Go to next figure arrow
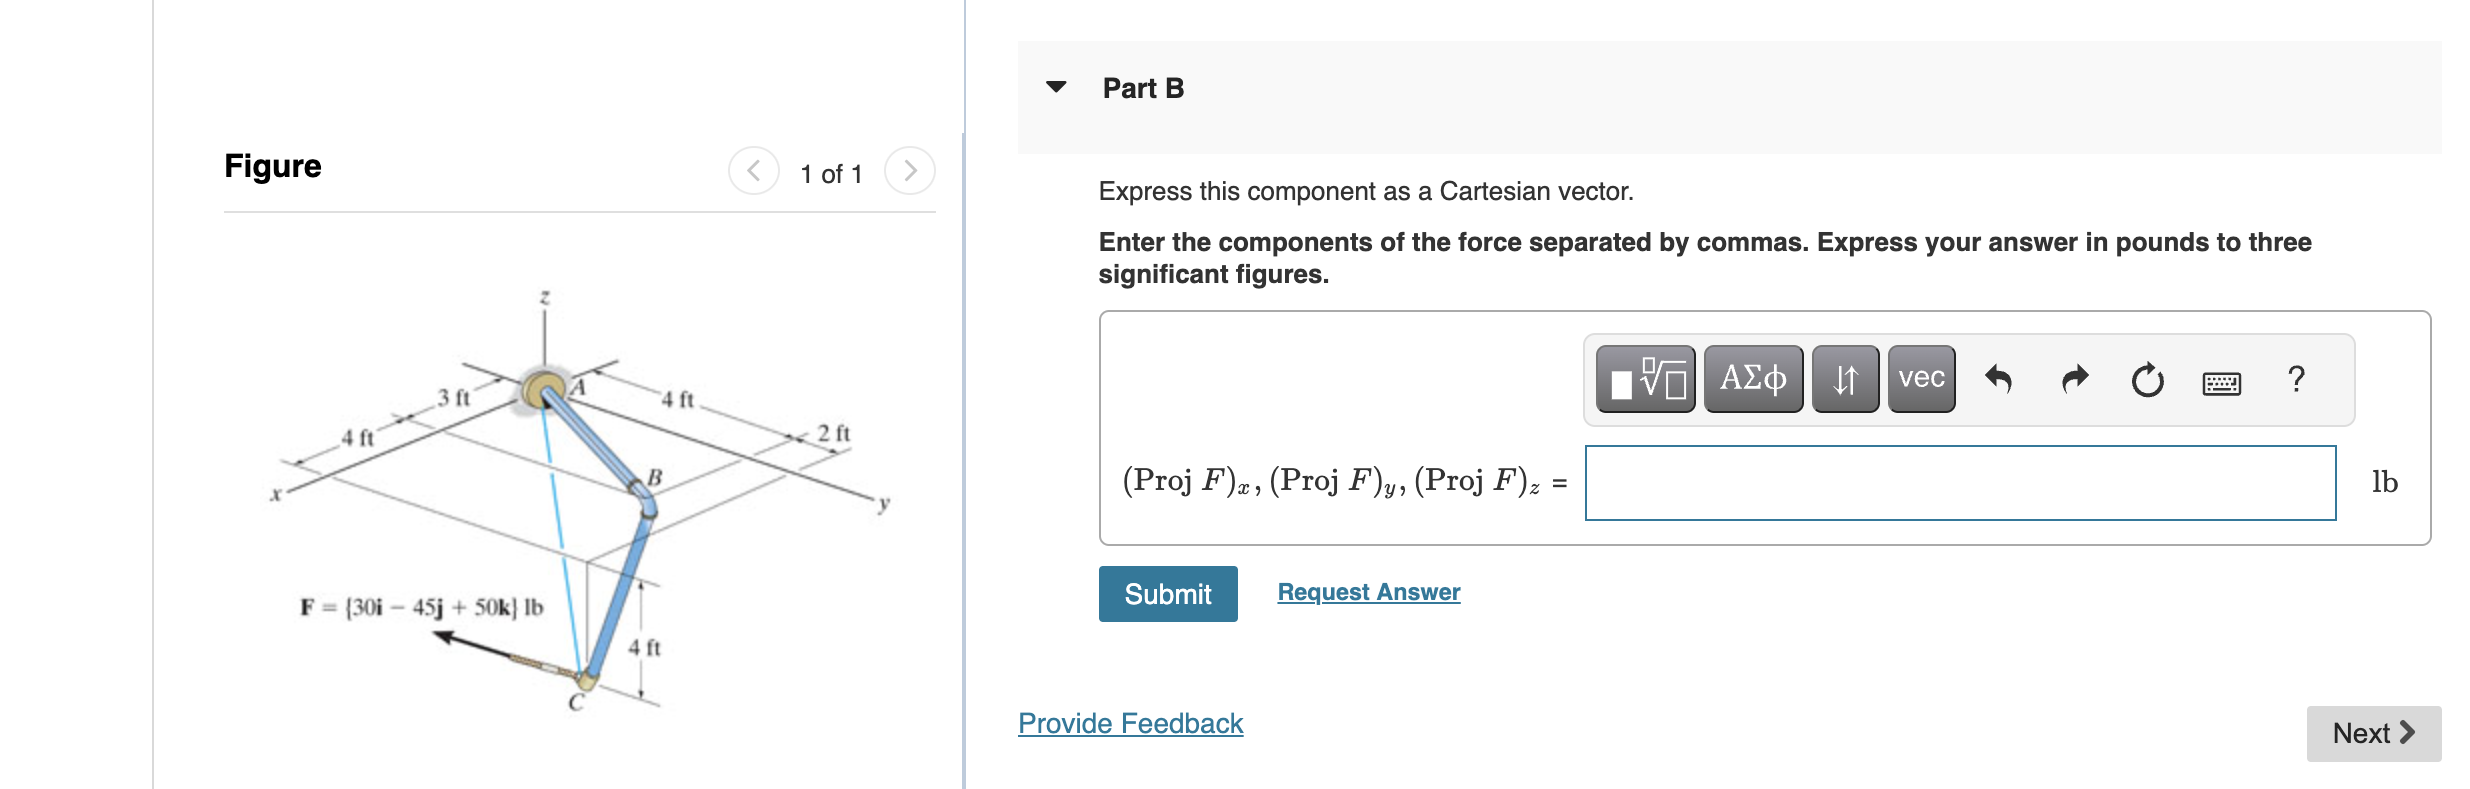Image resolution: width=2470 pixels, height=789 pixels. [910, 171]
